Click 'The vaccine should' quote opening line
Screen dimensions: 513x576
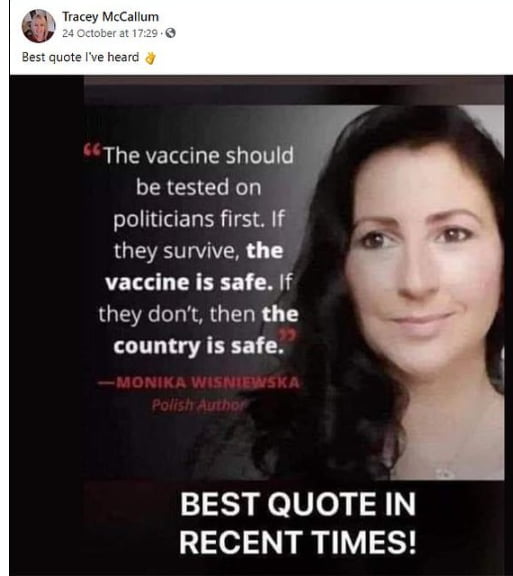point(198,155)
